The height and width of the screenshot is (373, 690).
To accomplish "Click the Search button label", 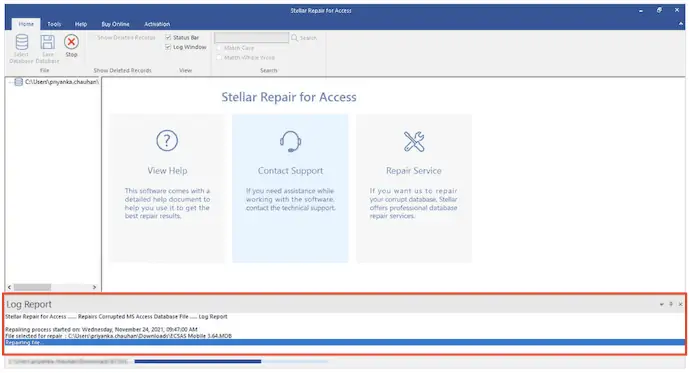I will (308, 38).
